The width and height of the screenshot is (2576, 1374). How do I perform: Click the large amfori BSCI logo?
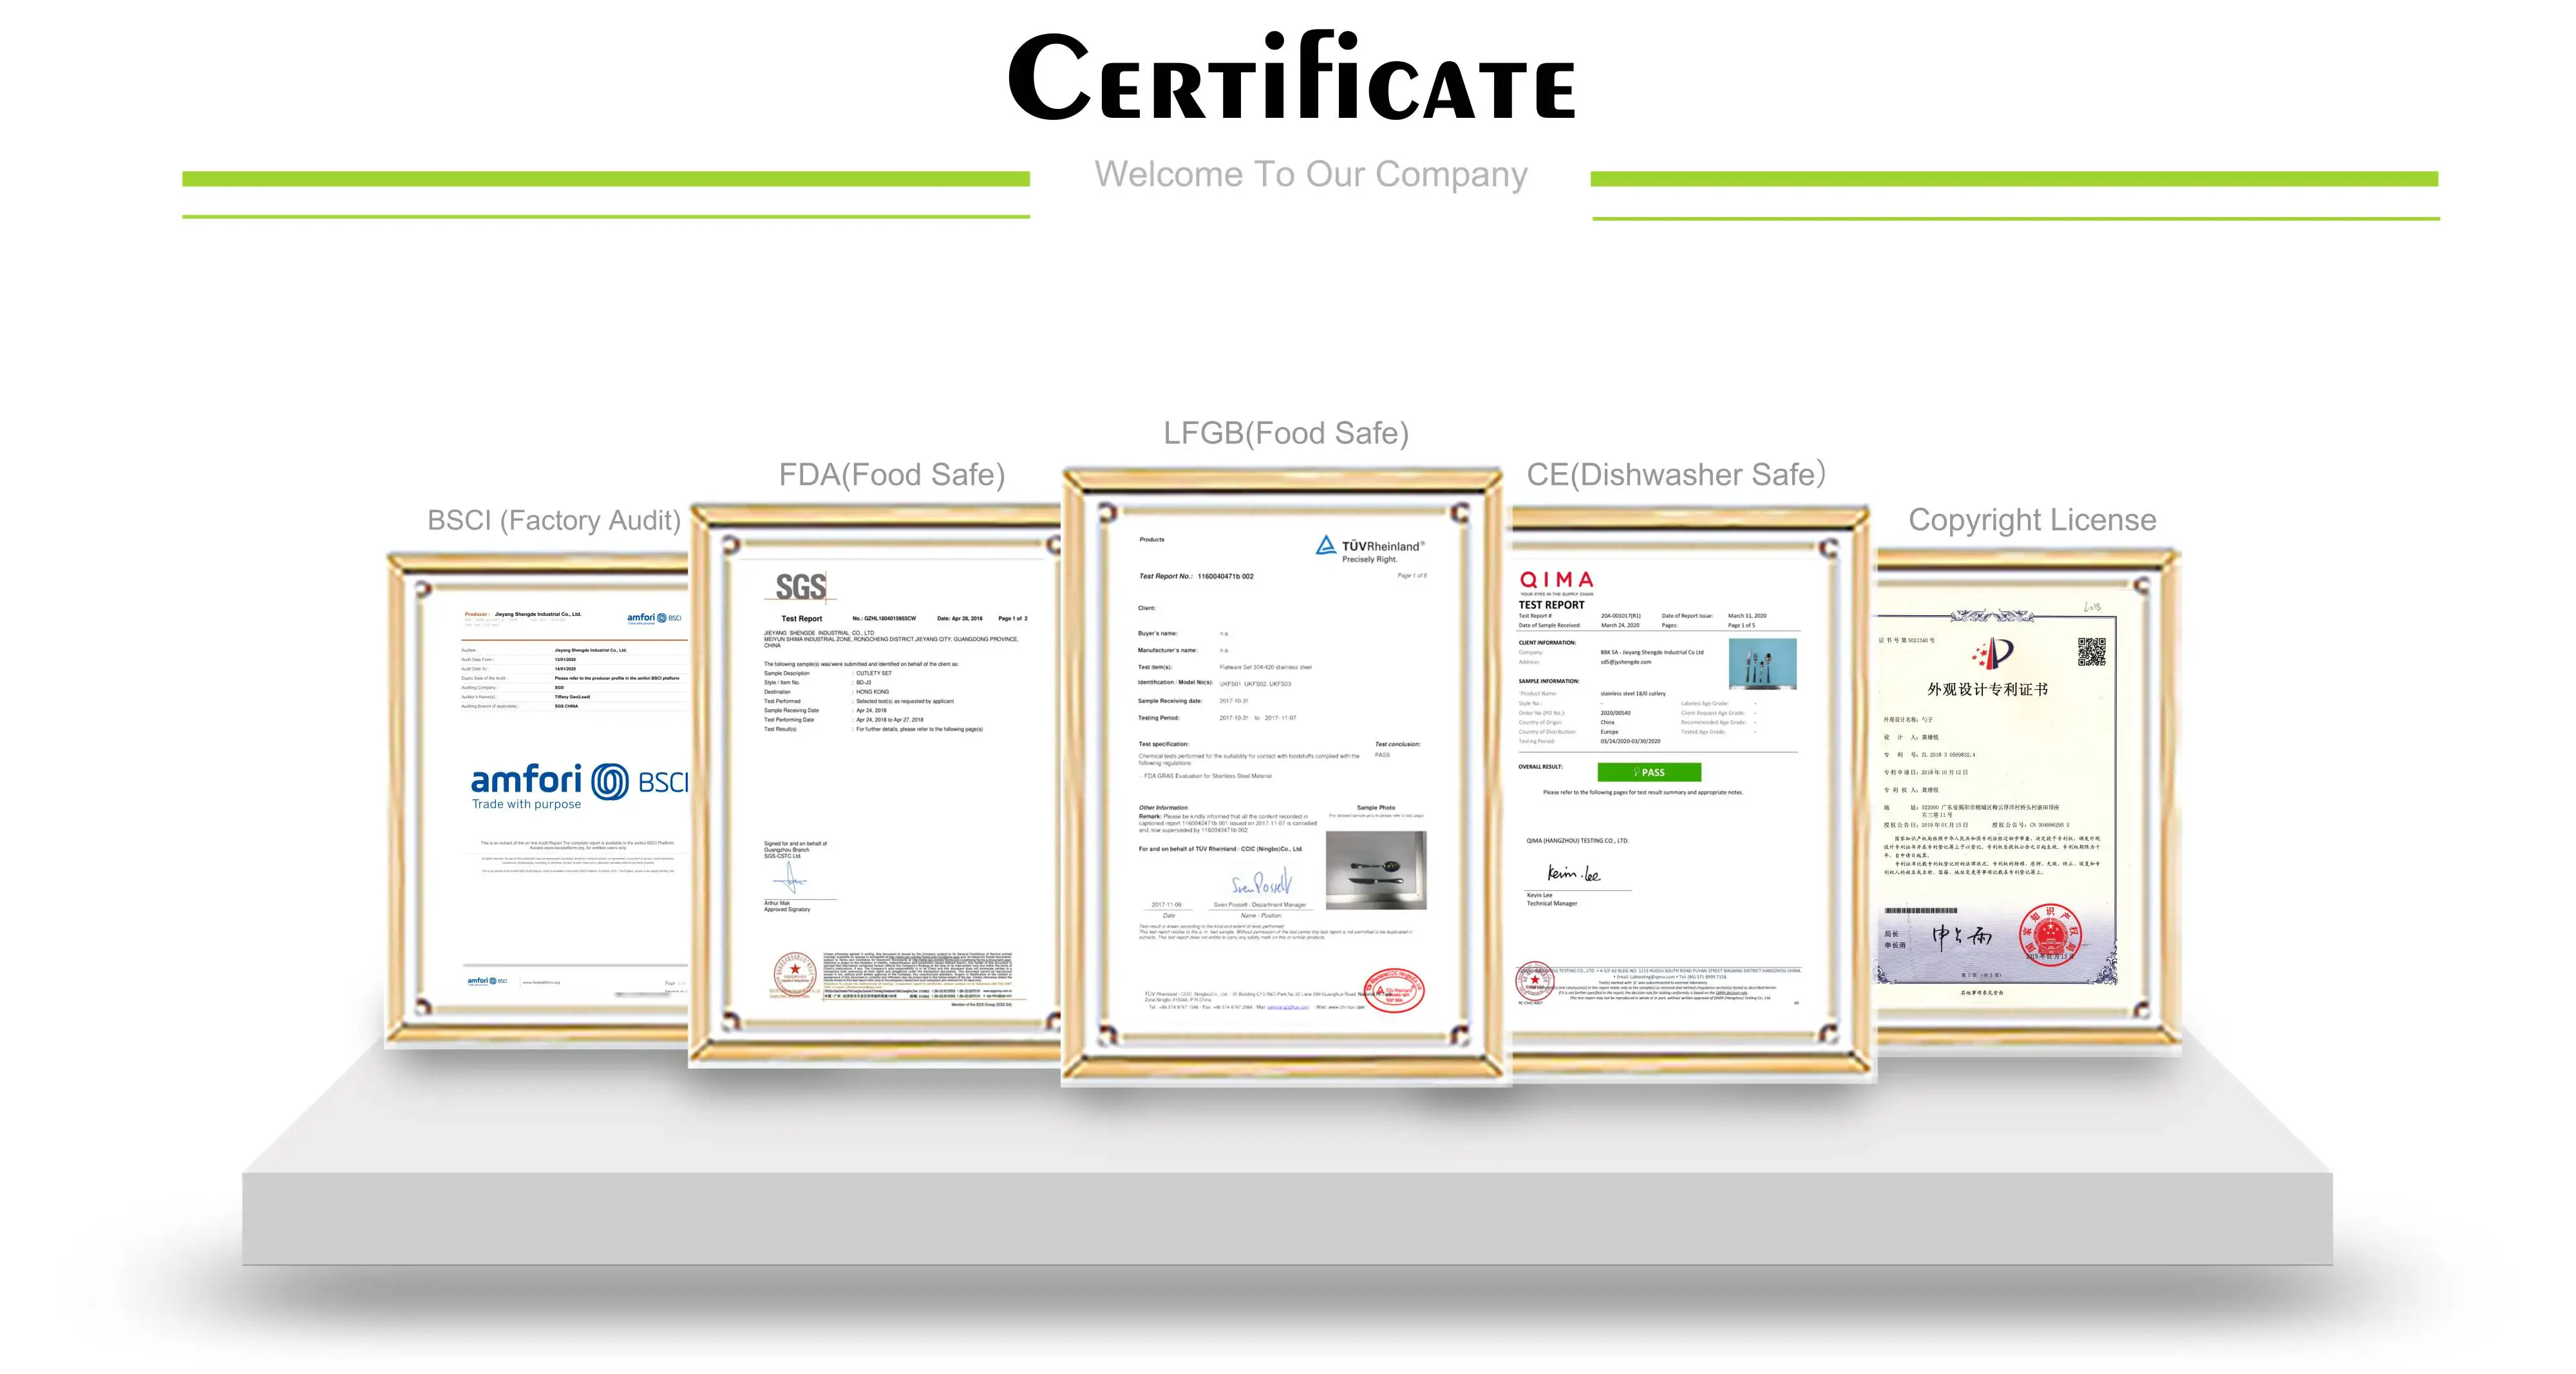tap(578, 786)
